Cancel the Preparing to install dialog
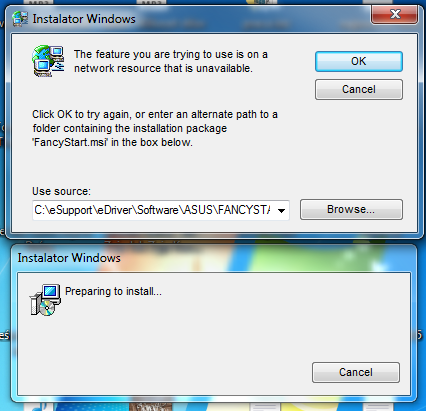Viewport: 426px width, 411px height. click(x=356, y=372)
